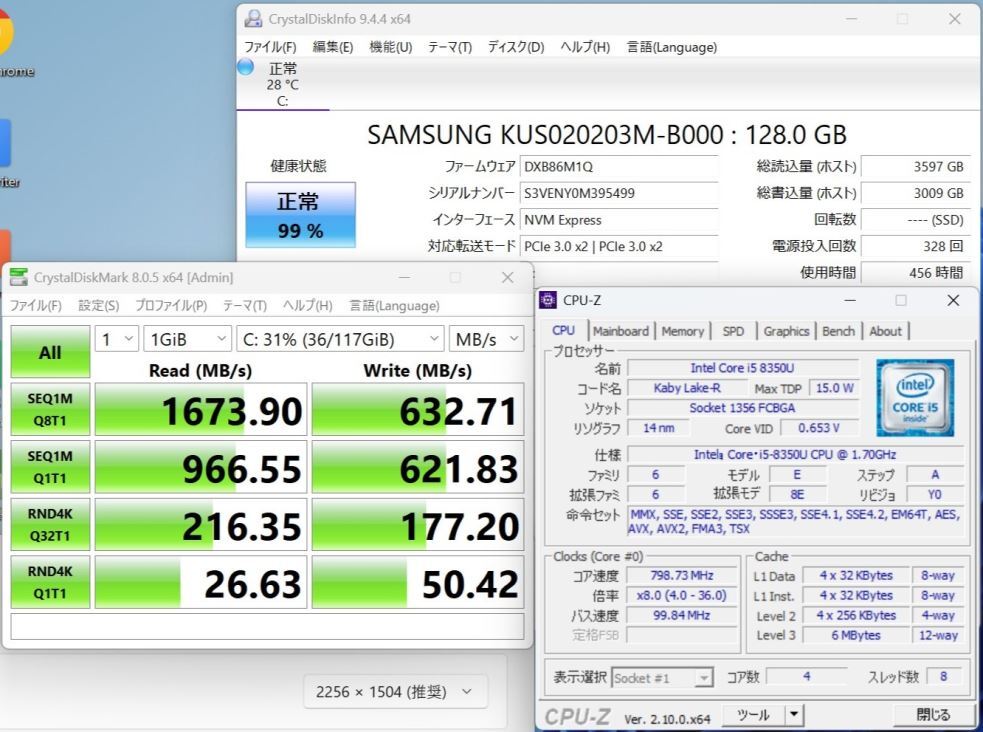The width and height of the screenshot is (983, 732).
Task: Click the total host reads value 3597 GB
Action: click(915, 166)
